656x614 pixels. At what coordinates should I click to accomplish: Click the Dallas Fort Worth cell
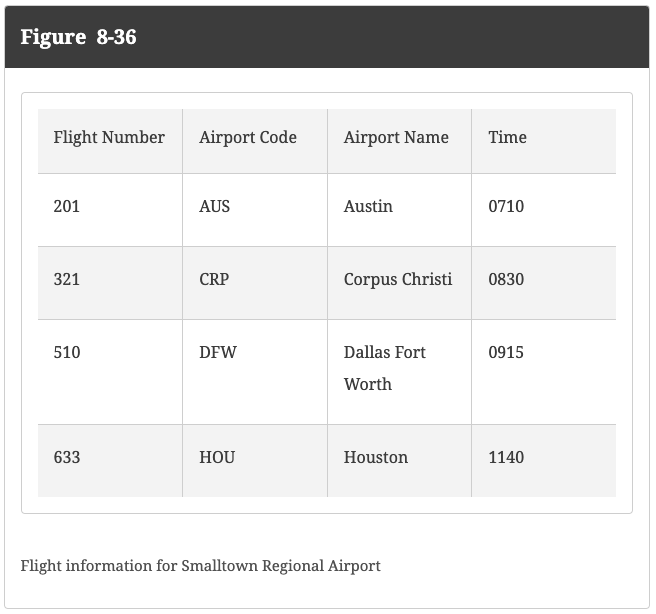tap(385, 368)
